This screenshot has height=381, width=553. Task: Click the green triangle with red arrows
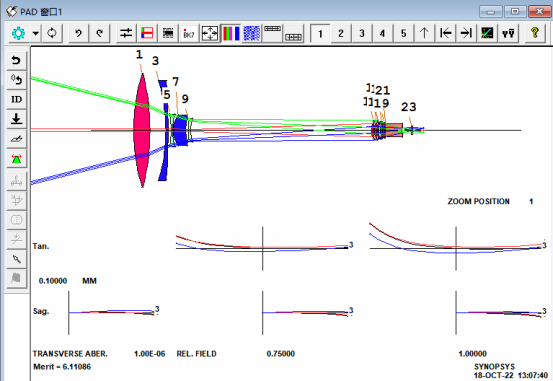click(16, 159)
